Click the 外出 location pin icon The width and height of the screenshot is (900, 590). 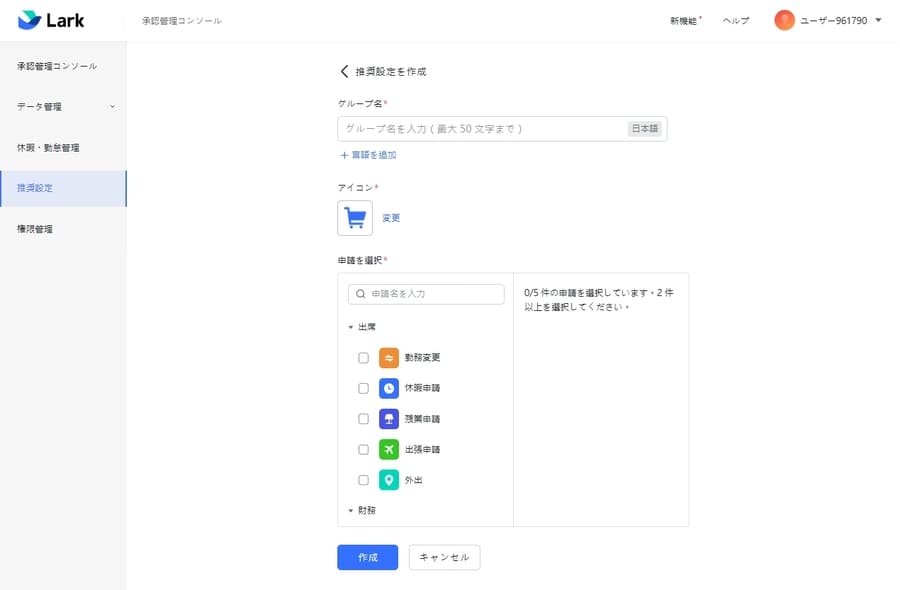pos(388,480)
